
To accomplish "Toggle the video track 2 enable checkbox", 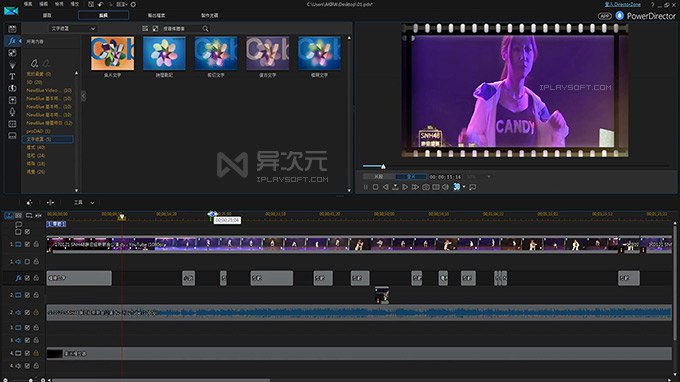I will click(x=27, y=295).
